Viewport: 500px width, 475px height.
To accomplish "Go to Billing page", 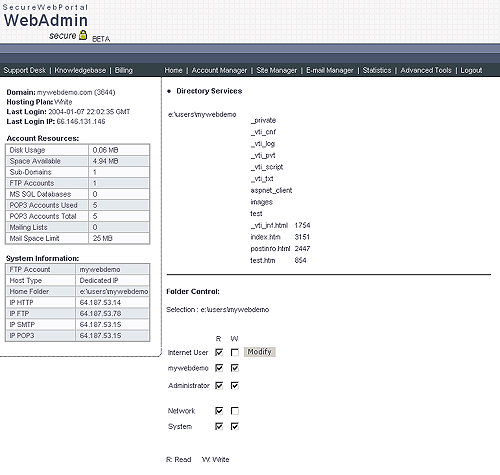I will click(x=124, y=70).
